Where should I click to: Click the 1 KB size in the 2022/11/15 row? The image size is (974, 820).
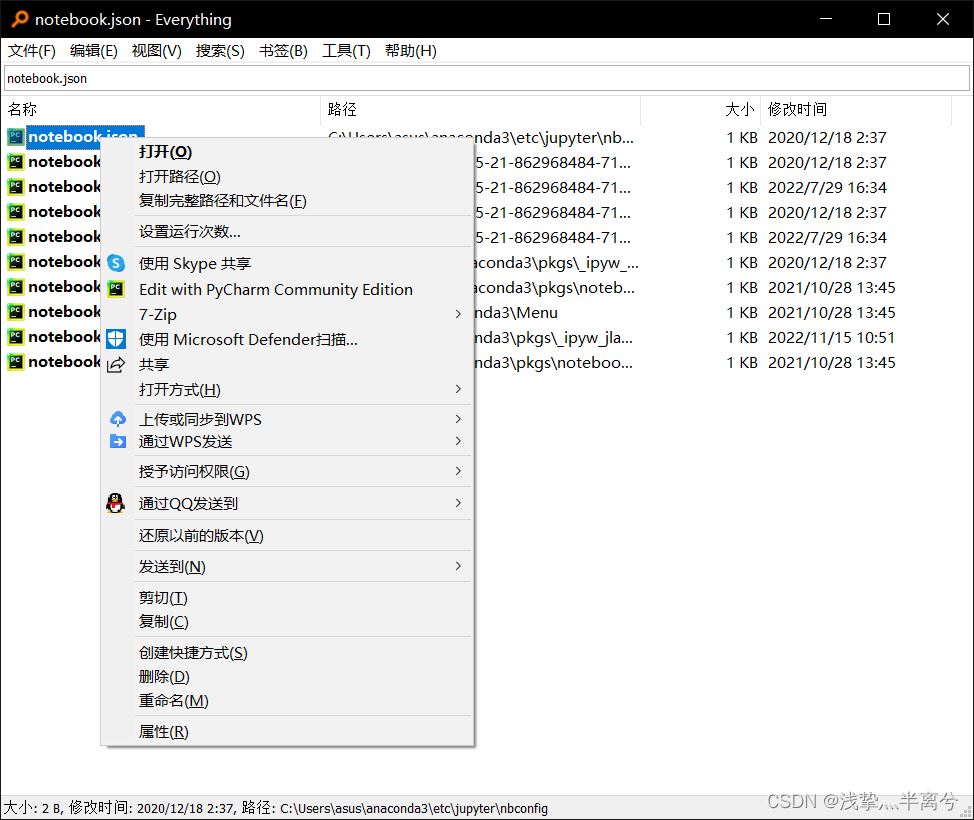click(742, 337)
